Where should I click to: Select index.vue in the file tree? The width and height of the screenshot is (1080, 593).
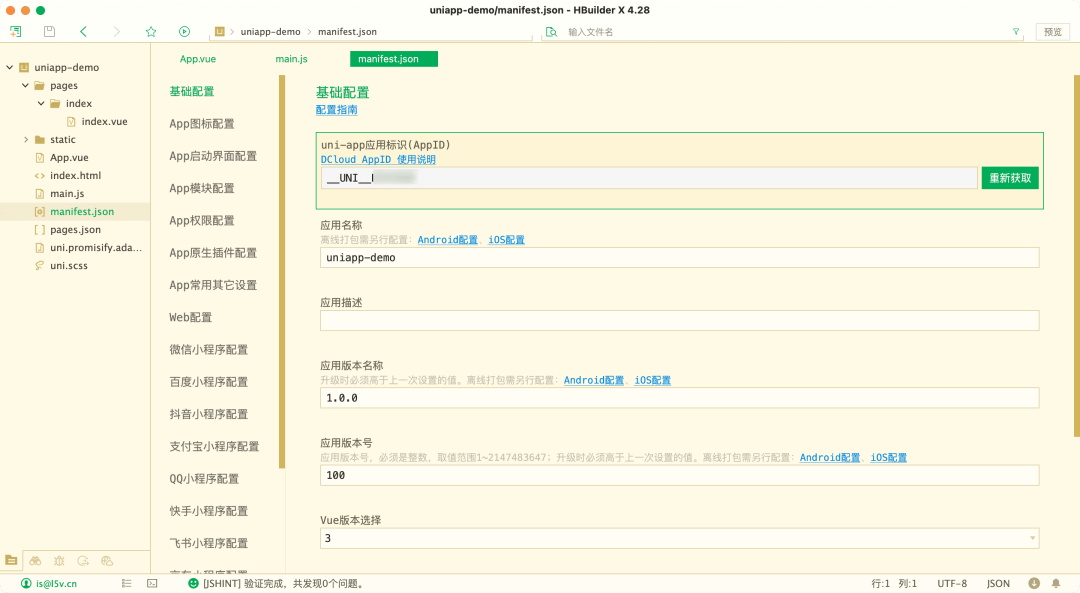(105, 122)
